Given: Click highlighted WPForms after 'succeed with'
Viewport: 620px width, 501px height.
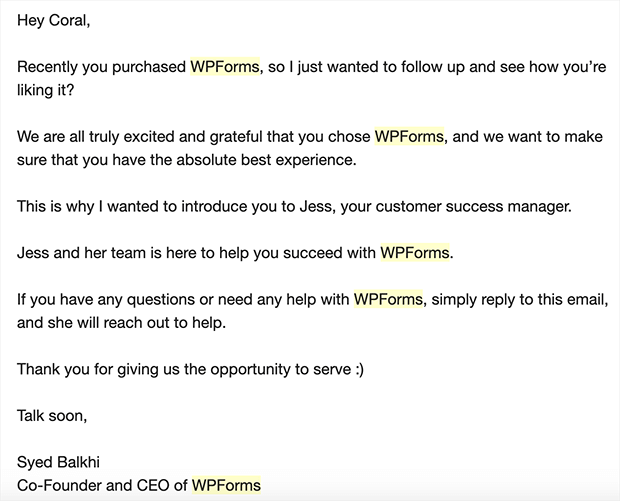Looking at the screenshot, I should [x=415, y=252].
